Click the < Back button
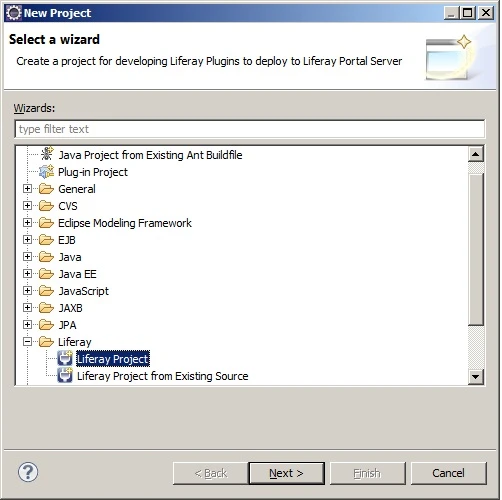Viewport: 502px width, 500px height. point(211,473)
